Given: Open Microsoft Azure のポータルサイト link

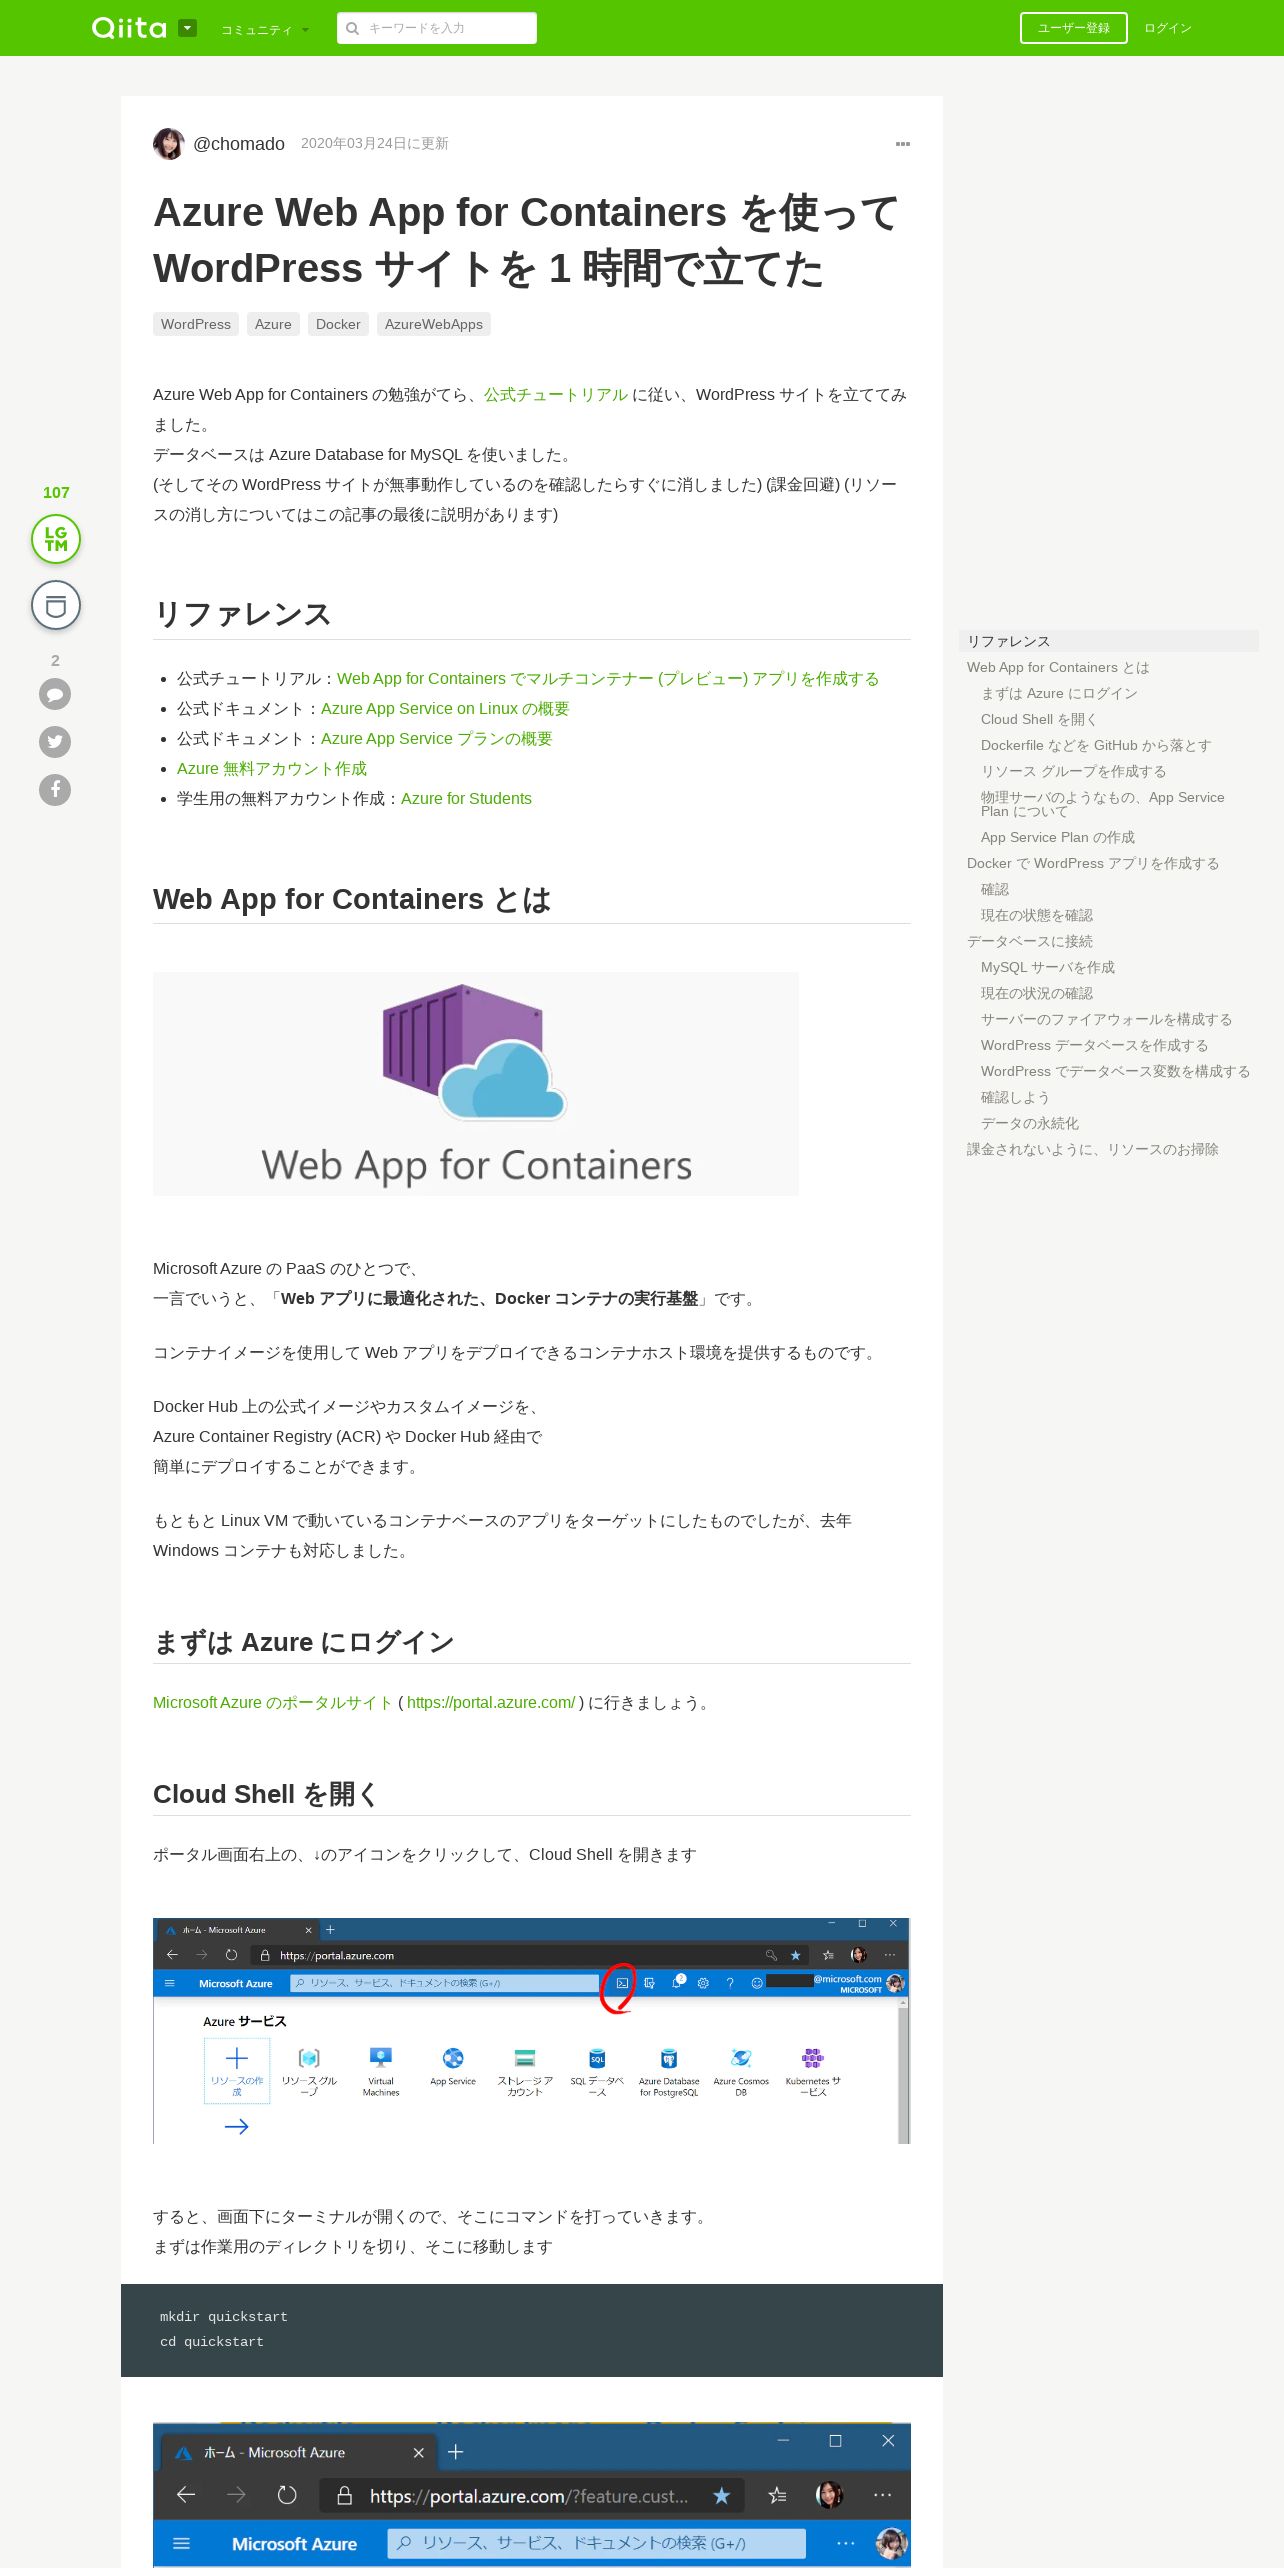Looking at the screenshot, I should coord(273,1703).
